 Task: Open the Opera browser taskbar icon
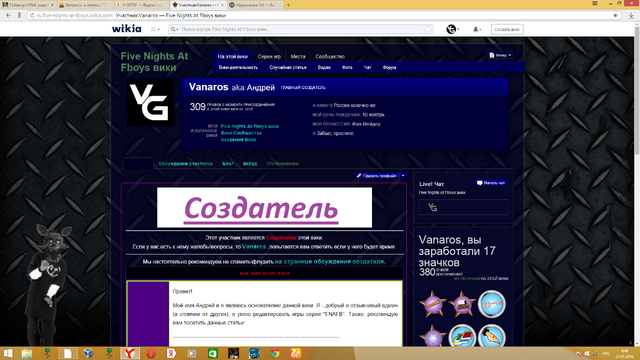tap(151, 353)
